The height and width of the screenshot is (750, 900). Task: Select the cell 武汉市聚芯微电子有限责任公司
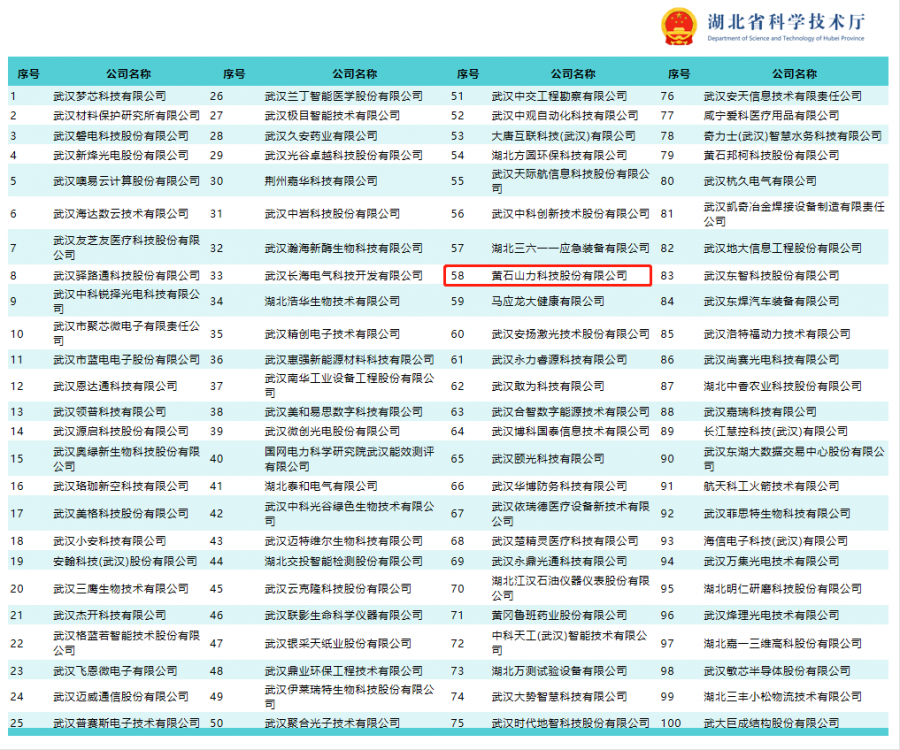126,333
